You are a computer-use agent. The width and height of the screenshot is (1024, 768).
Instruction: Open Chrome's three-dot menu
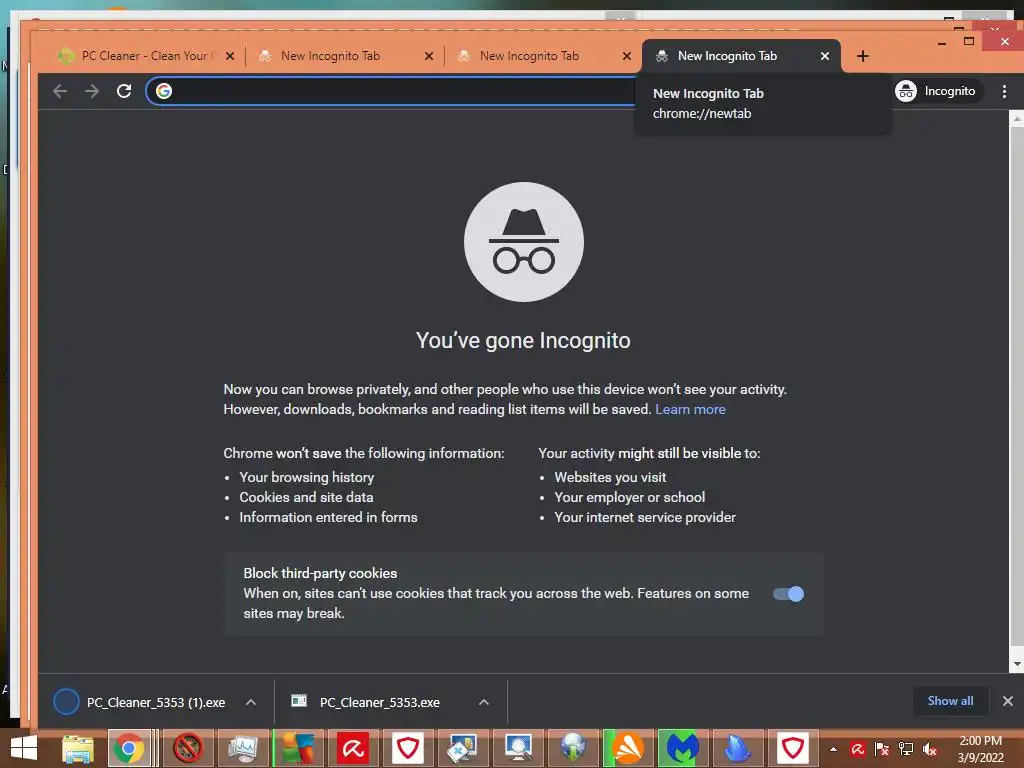tap(1004, 91)
